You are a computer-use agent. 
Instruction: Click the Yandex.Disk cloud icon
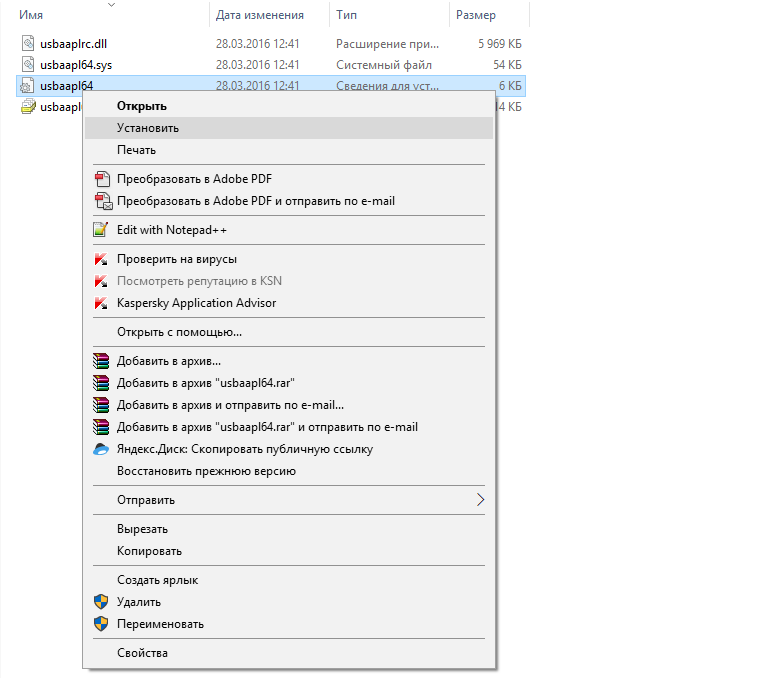(x=100, y=449)
